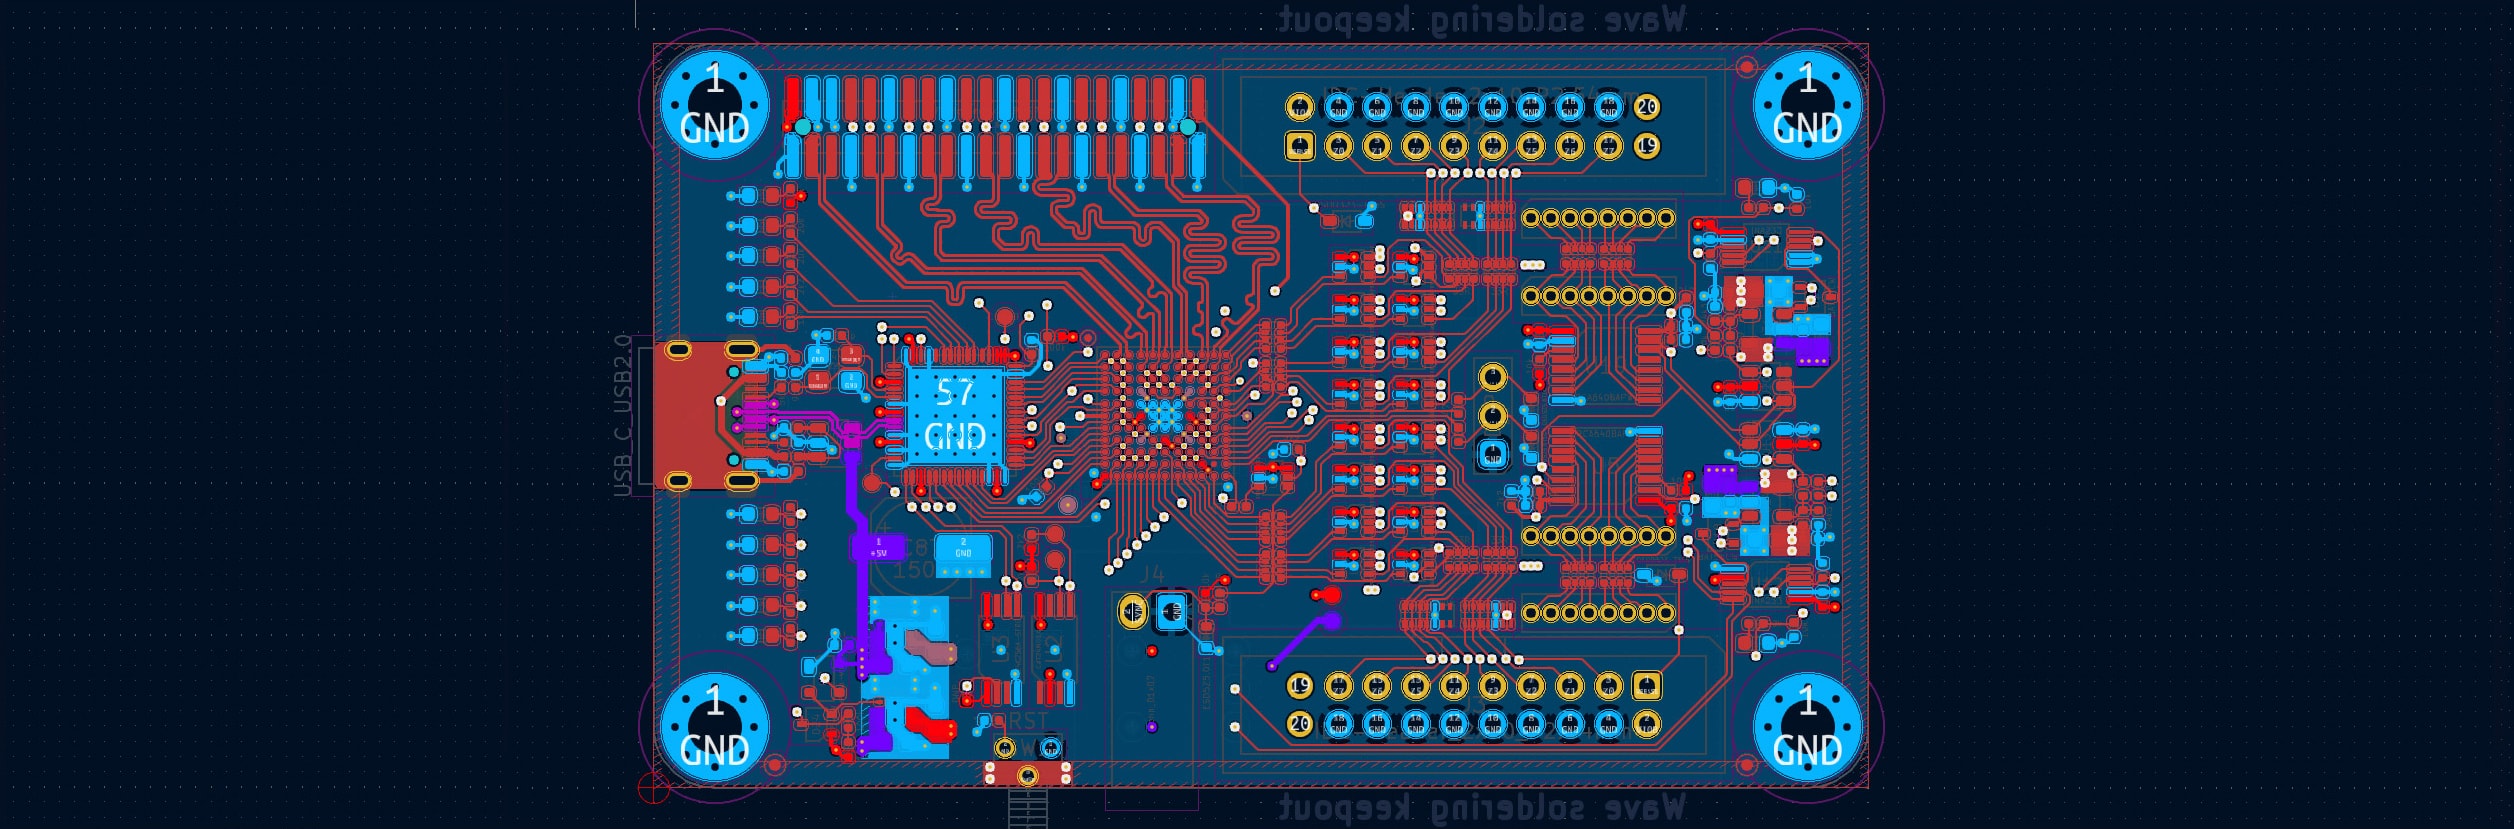Select GND mounting hole beside lower header pad 1
Screen dimensions: 2514x829
1807,727
